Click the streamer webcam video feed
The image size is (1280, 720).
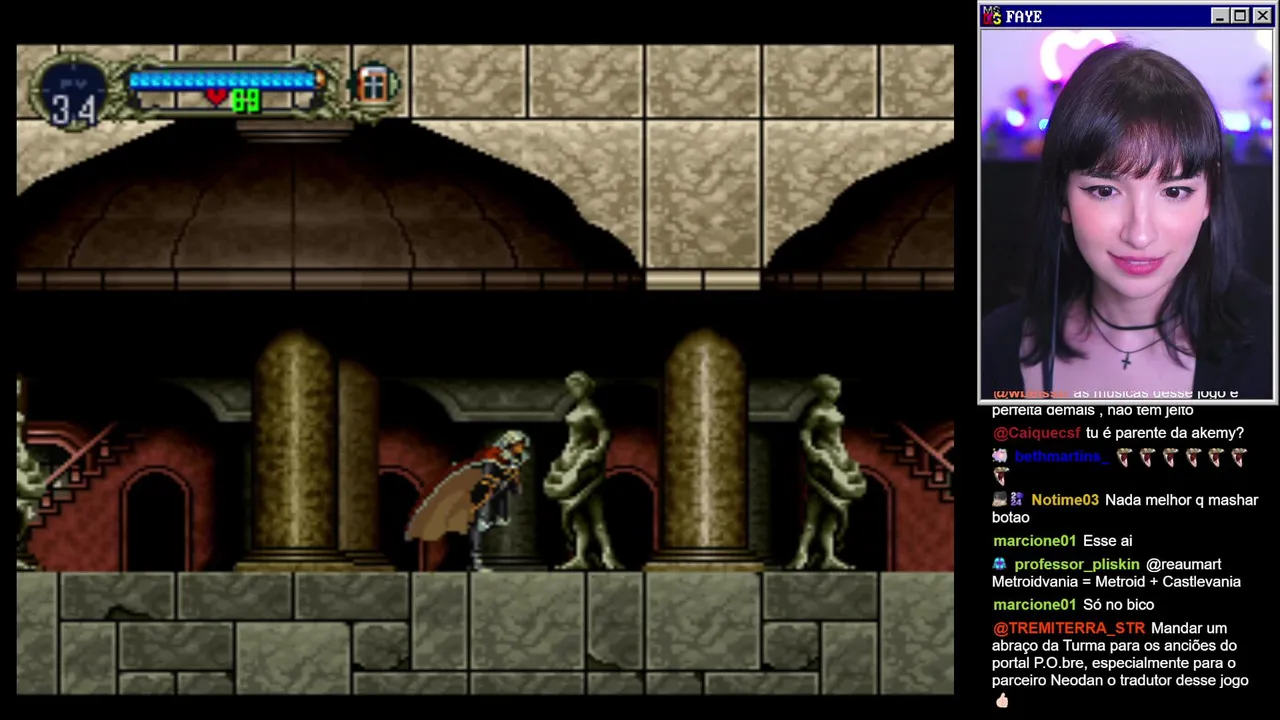(1127, 214)
